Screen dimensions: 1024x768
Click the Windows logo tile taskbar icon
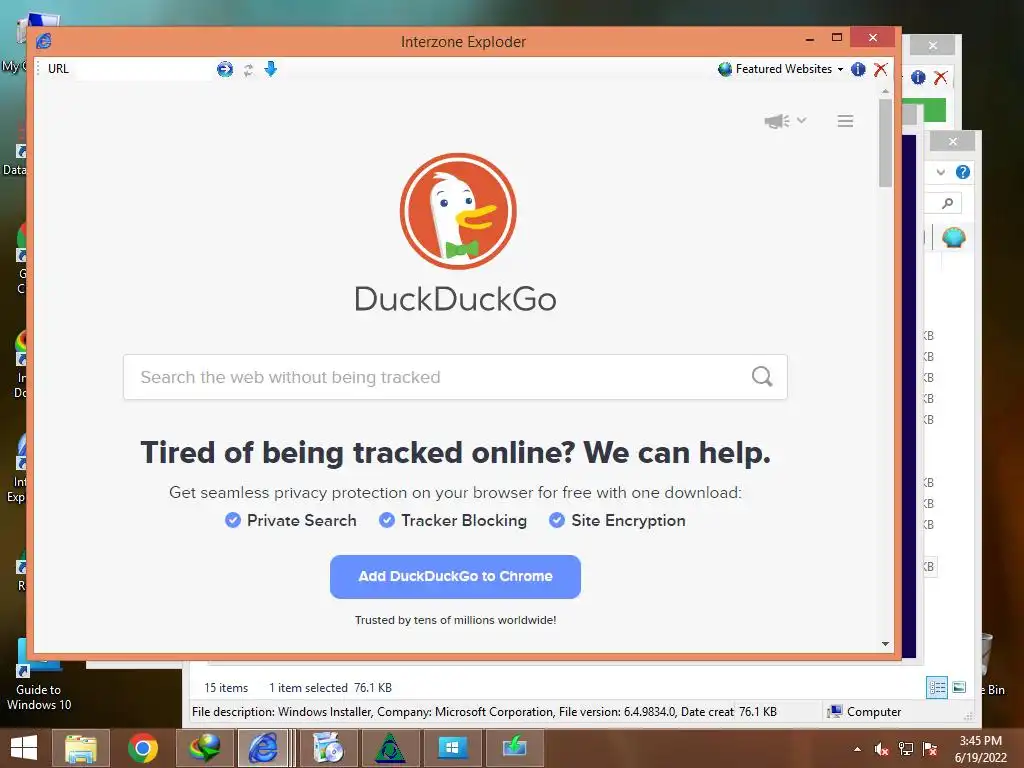tap(453, 748)
